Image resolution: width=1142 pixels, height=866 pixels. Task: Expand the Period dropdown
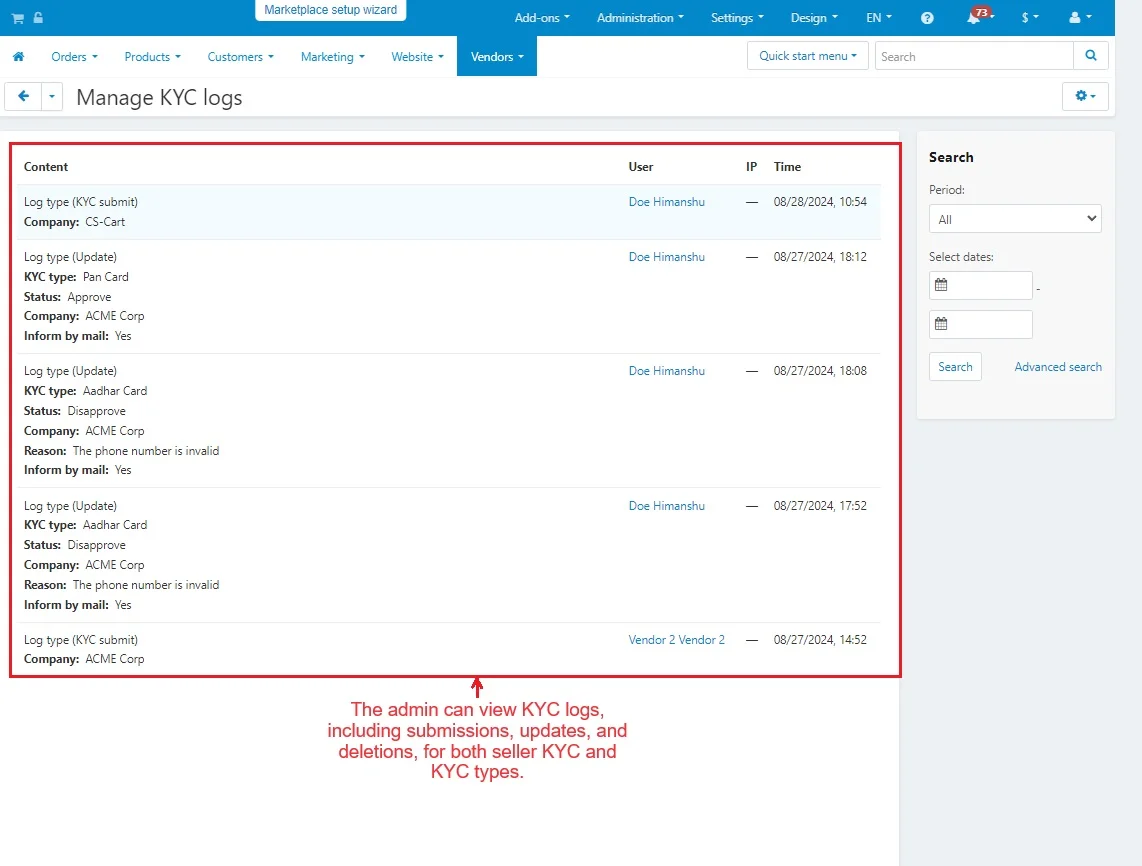click(1014, 219)
